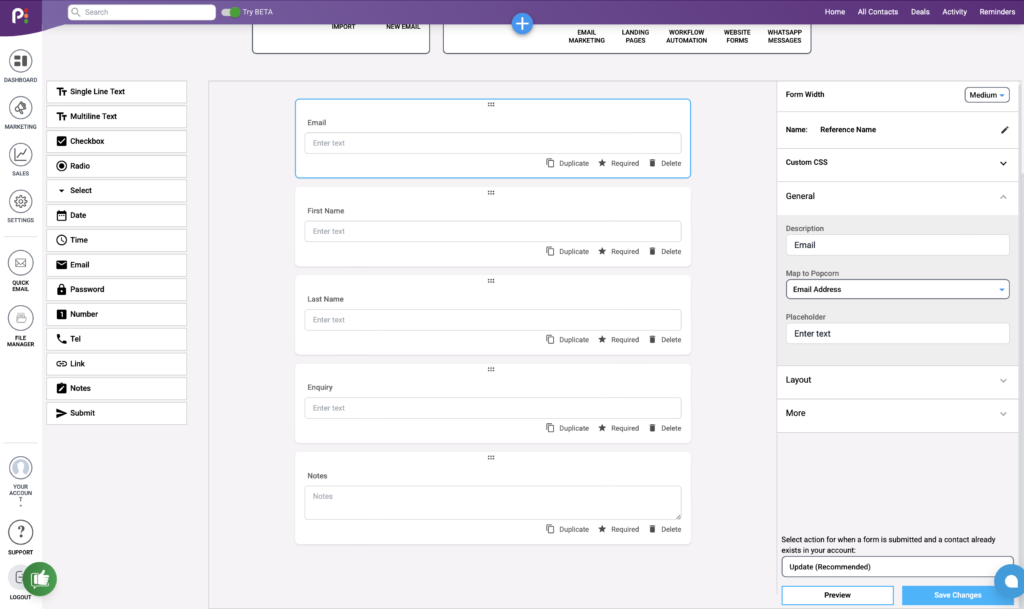Open the Dashboard sidebar icon

20,61
